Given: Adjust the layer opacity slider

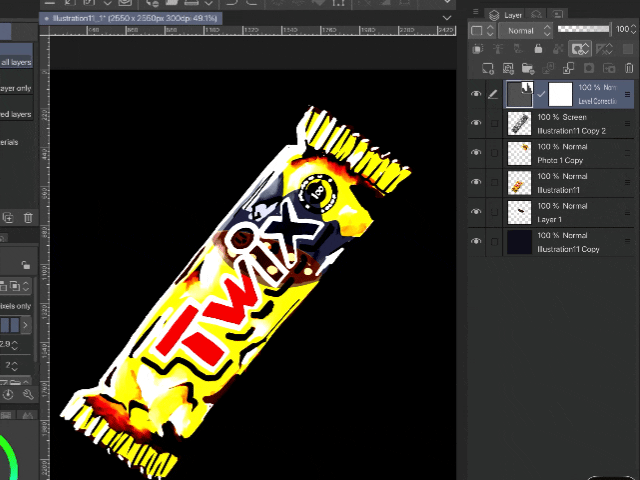Looking at the screenshot, I should tap(584, 29).
